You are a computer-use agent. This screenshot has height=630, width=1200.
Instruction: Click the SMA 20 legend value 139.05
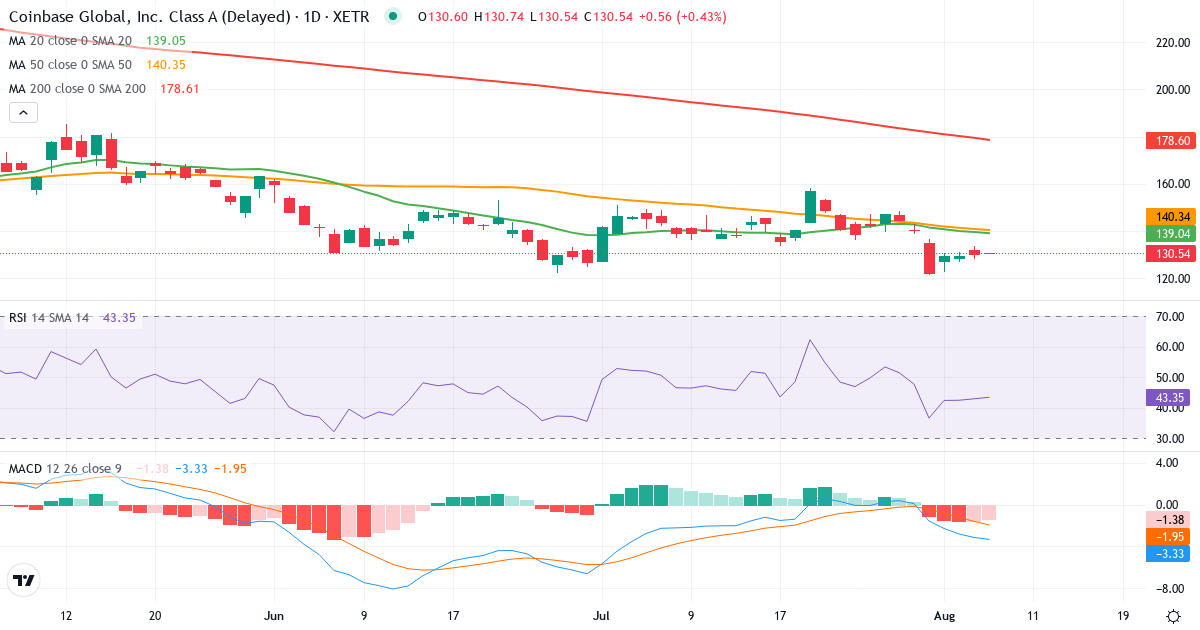[166, 41]
